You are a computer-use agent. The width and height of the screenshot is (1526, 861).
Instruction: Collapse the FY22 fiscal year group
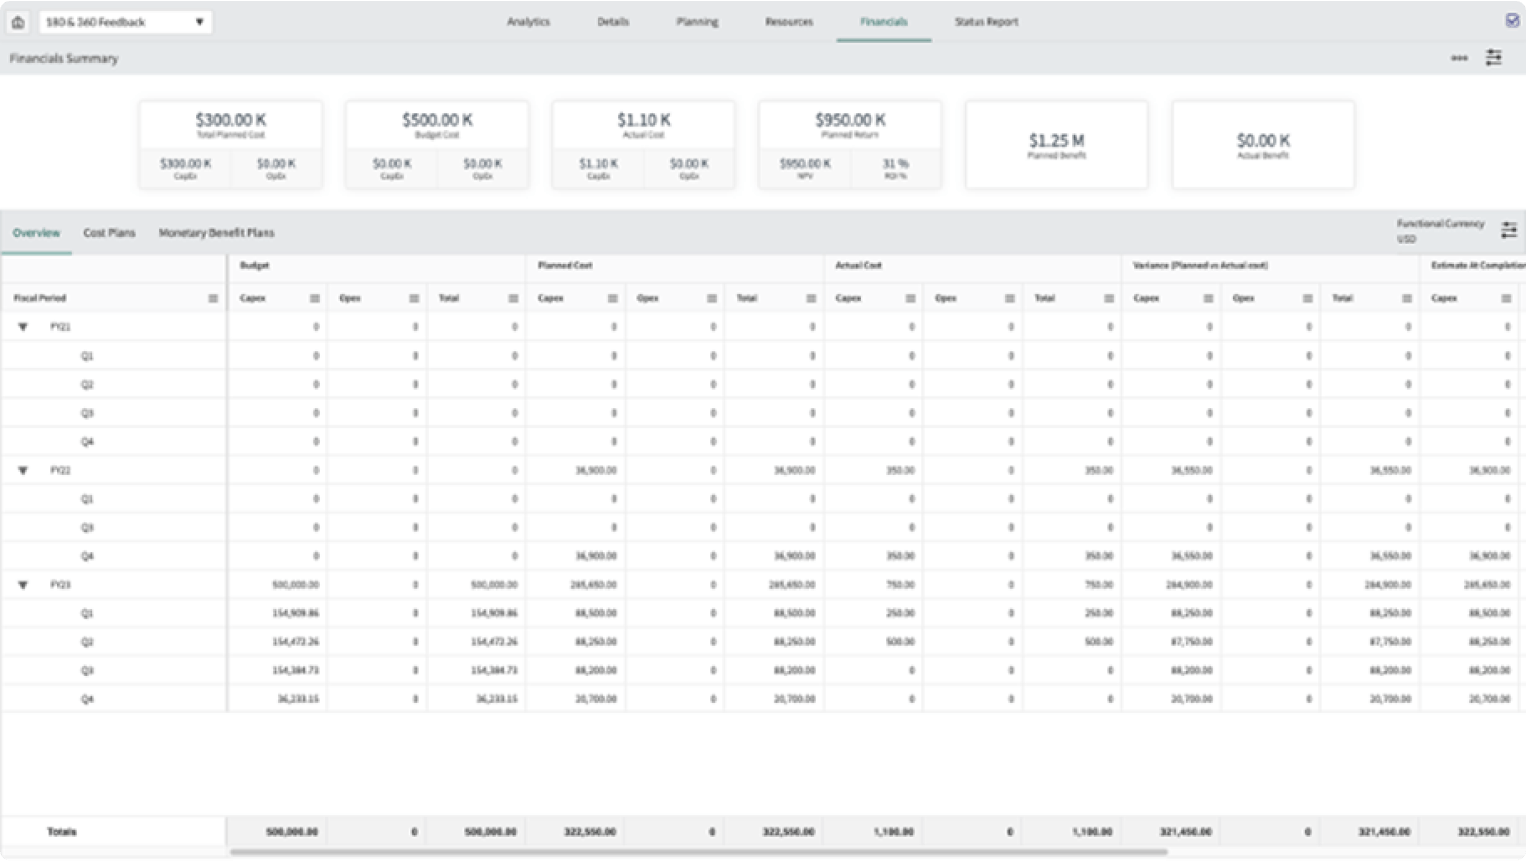(x=23, y=469)
